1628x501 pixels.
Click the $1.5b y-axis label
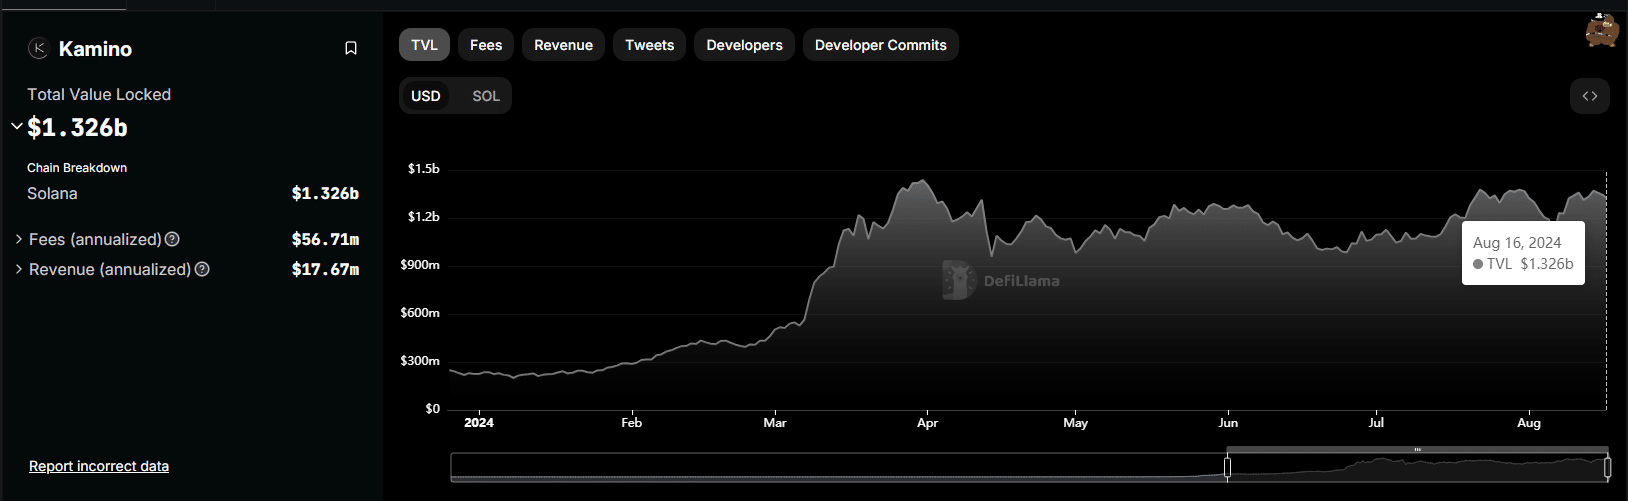(x=423, y=169)
